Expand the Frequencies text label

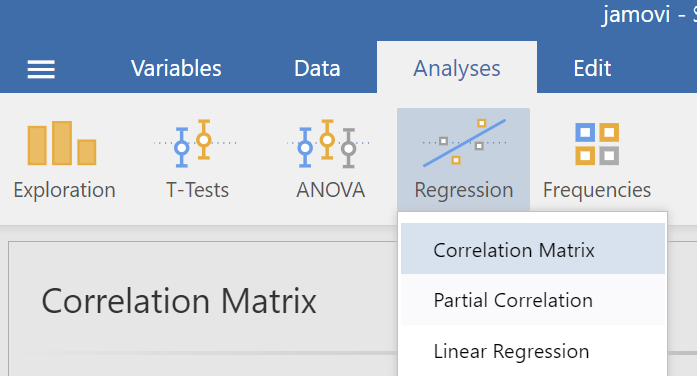click(597, 190)
